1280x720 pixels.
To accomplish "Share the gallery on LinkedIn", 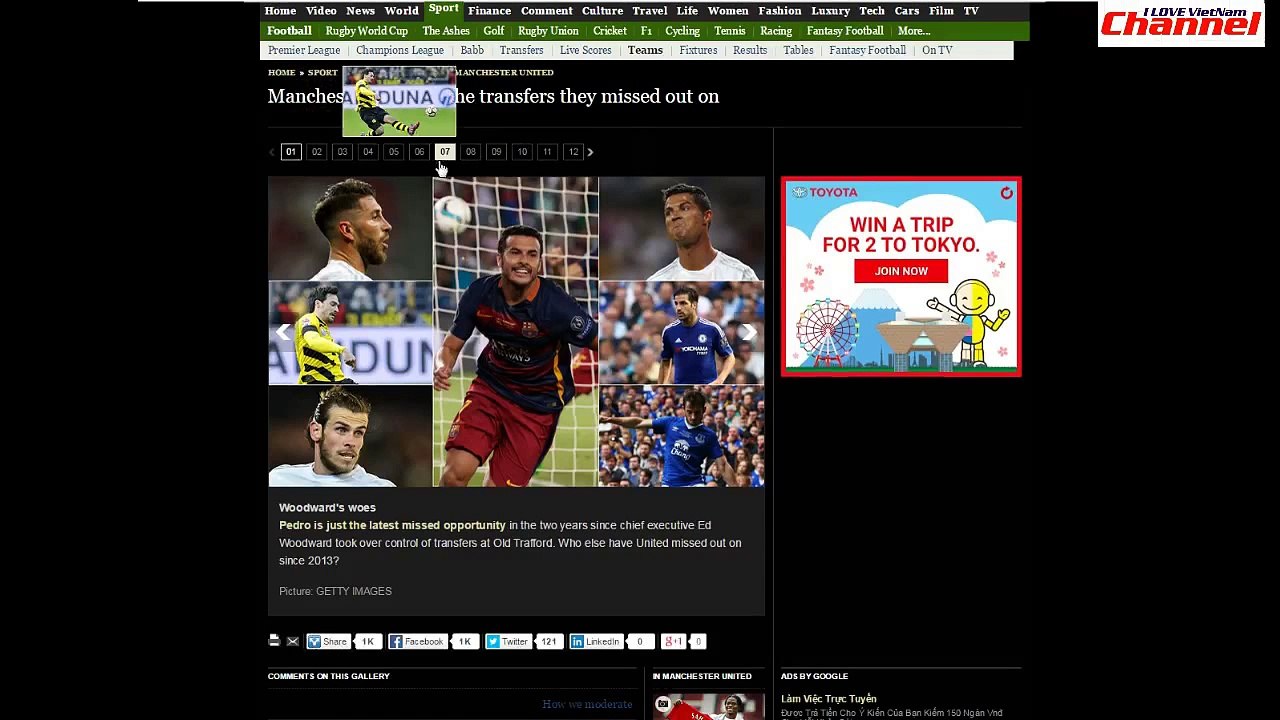I will point(596,642).
